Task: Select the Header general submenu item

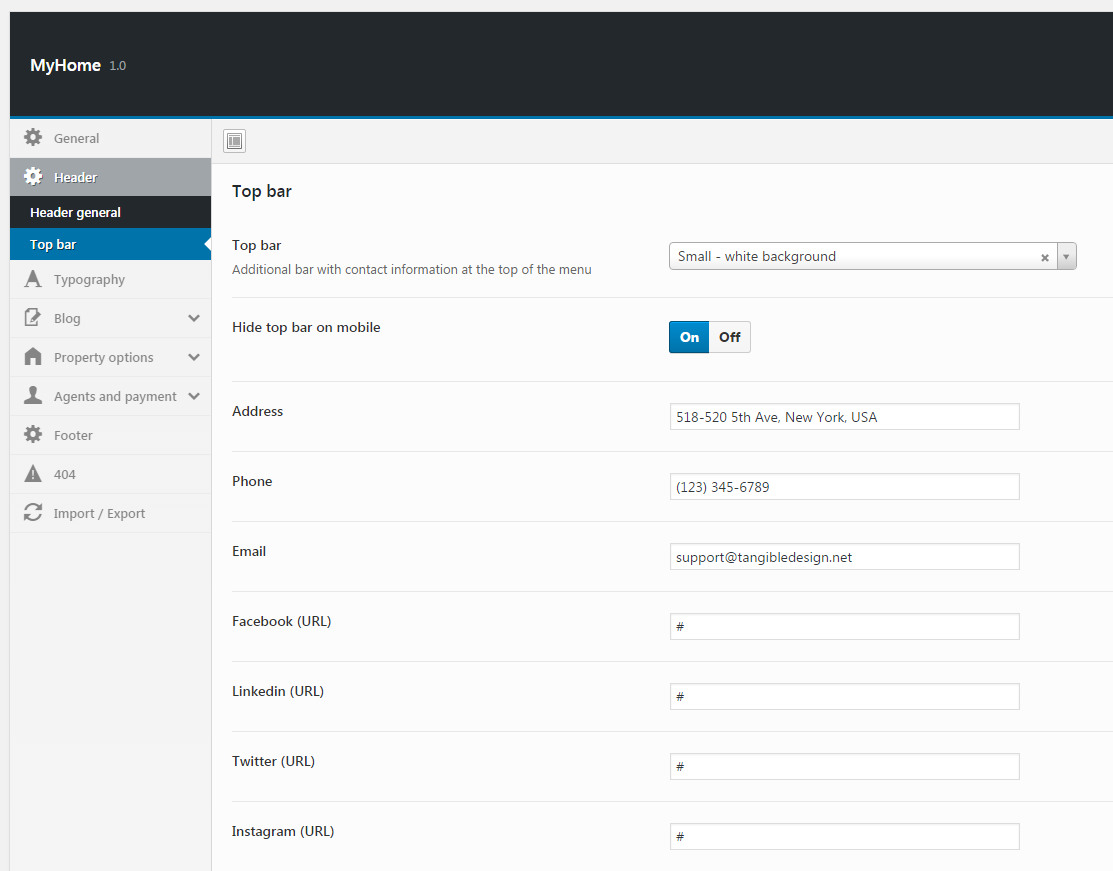Action: [x=111, y=212]
